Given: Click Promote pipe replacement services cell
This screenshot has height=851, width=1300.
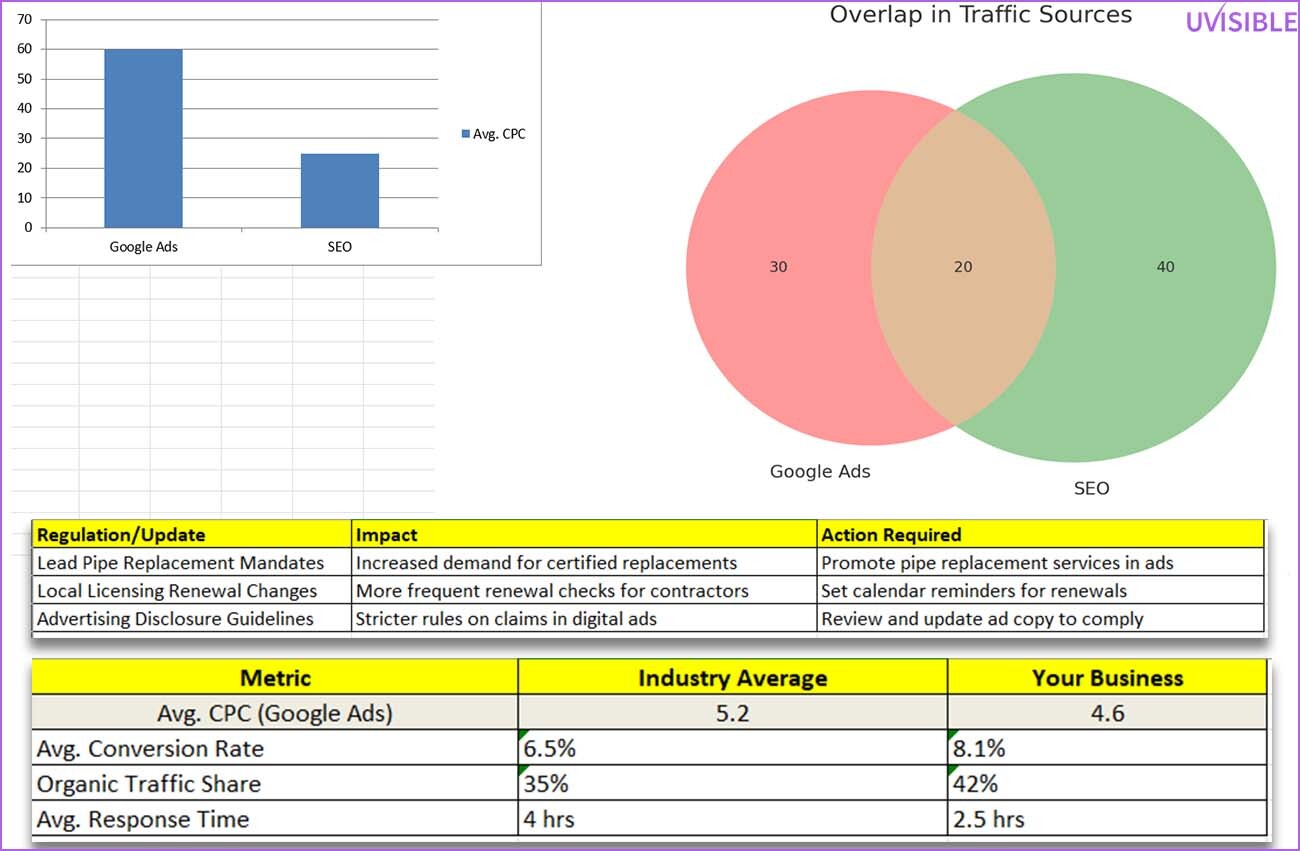Looking at the screenshot, I should pos(1041,562).
